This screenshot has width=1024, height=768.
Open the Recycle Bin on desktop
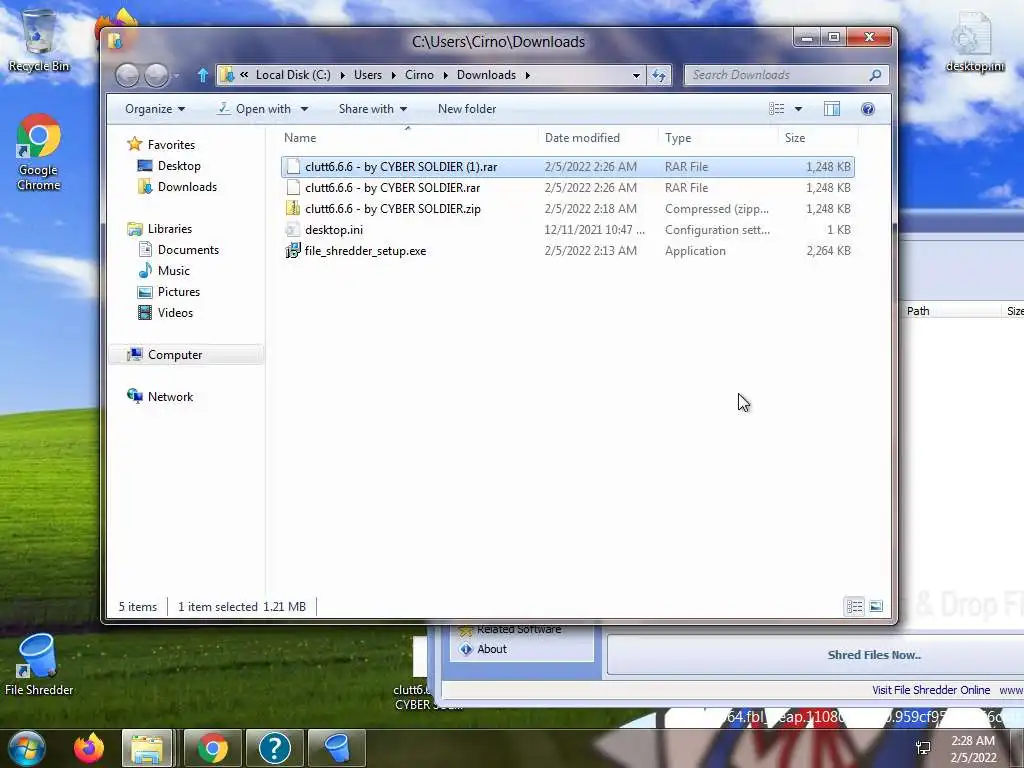[x=39, y=40]
